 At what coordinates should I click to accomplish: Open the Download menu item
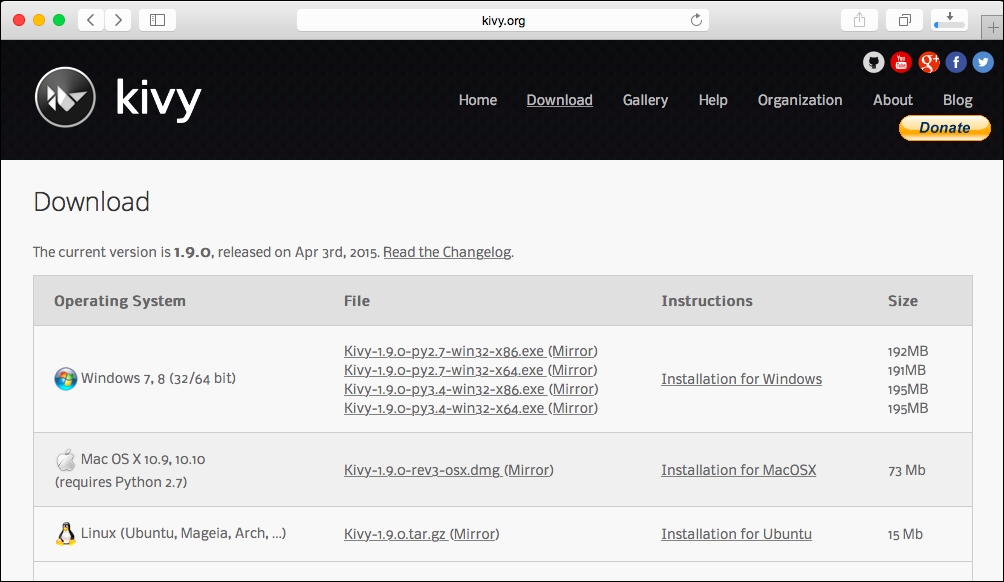click(560, 100)
